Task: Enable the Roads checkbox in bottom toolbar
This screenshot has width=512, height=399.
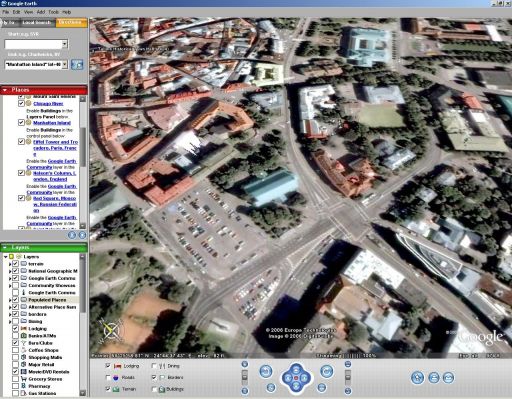Action: point(108,377)
